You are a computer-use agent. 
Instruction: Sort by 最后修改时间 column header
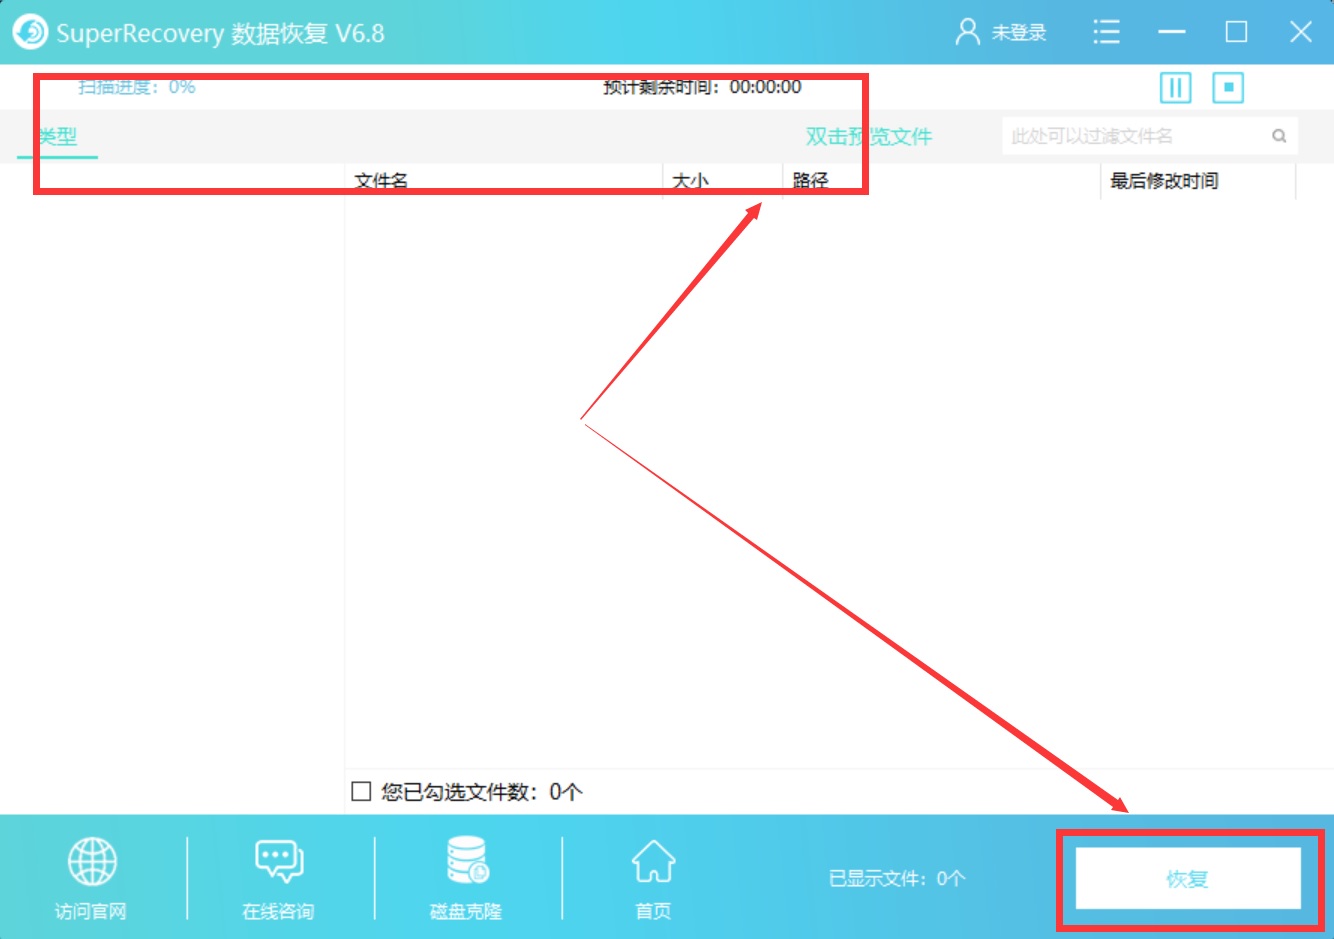1165,181
